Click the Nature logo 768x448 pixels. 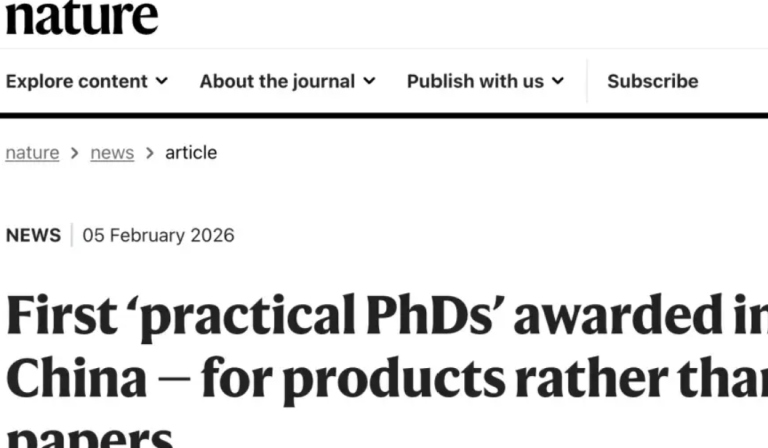tap(80, 16)
